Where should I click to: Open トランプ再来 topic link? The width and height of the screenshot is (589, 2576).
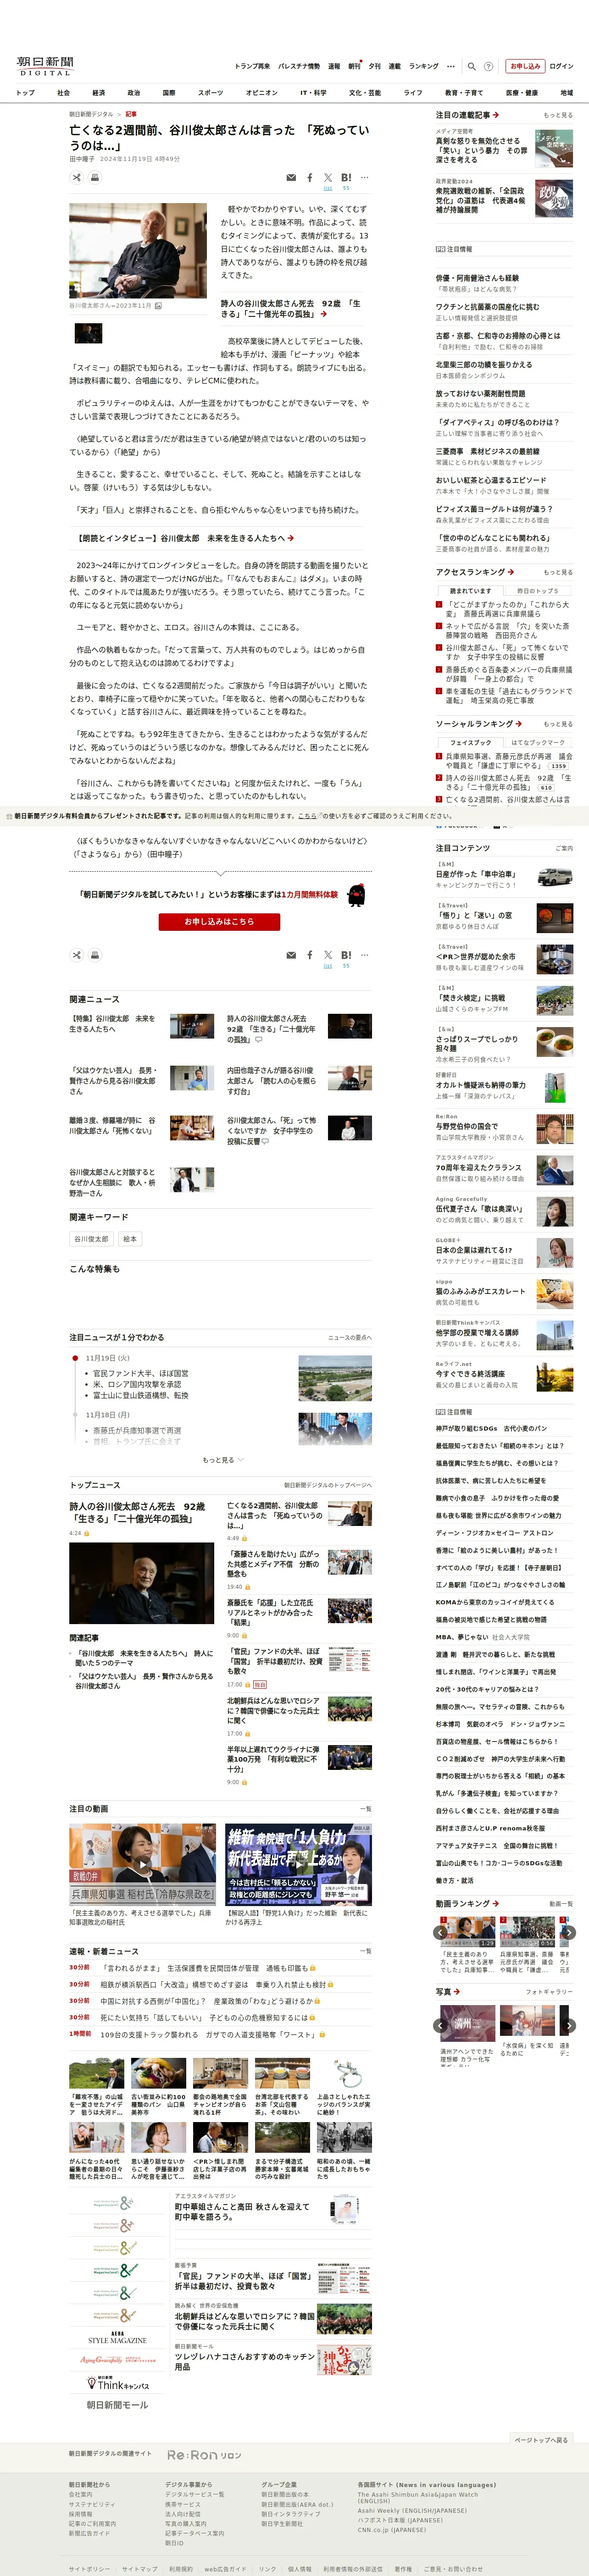(252, 66)
